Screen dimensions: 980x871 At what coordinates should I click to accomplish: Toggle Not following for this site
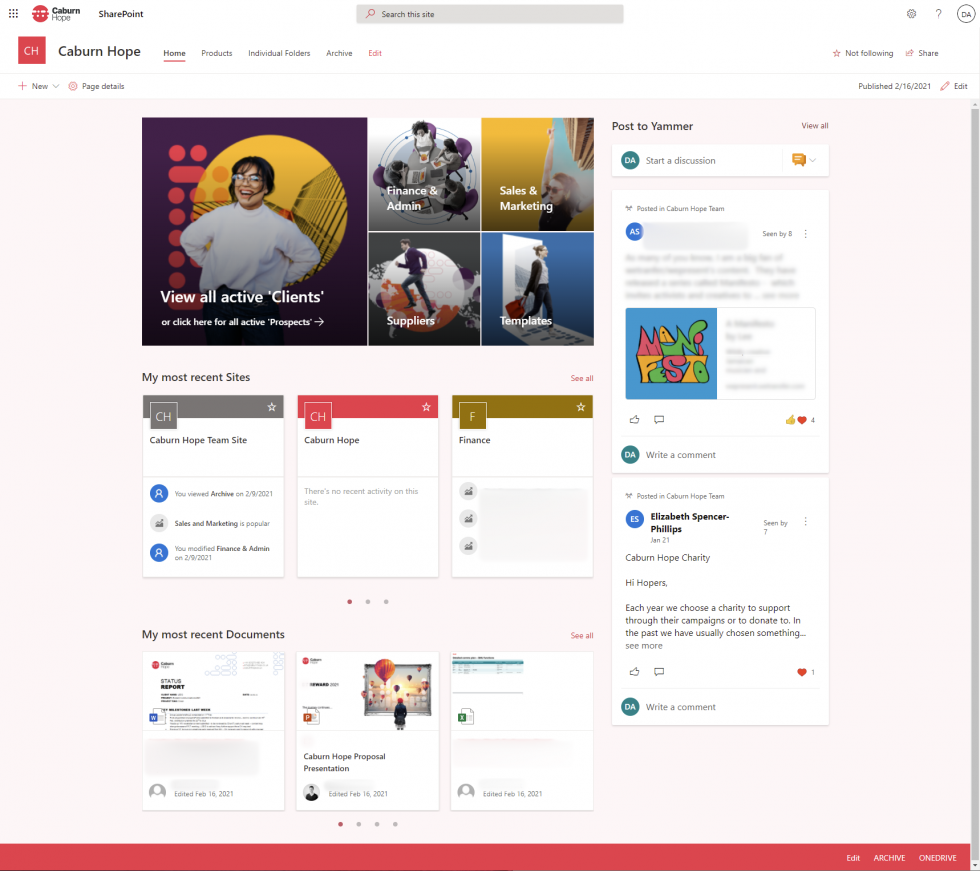point(862,53)
